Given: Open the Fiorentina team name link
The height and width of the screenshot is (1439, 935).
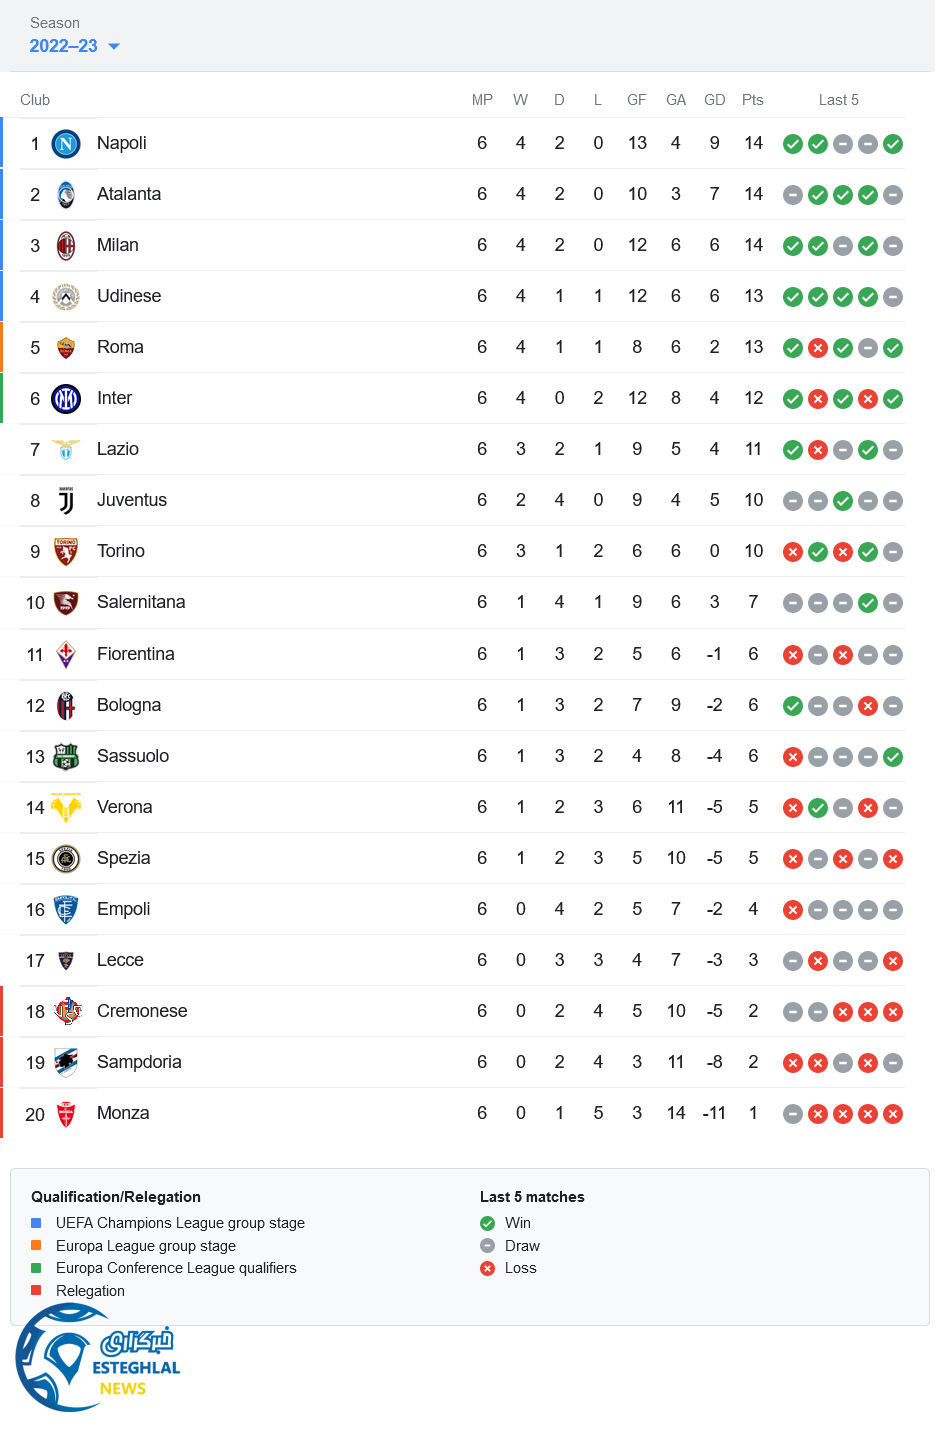Looking at the screenshot, I should [135, 654].
